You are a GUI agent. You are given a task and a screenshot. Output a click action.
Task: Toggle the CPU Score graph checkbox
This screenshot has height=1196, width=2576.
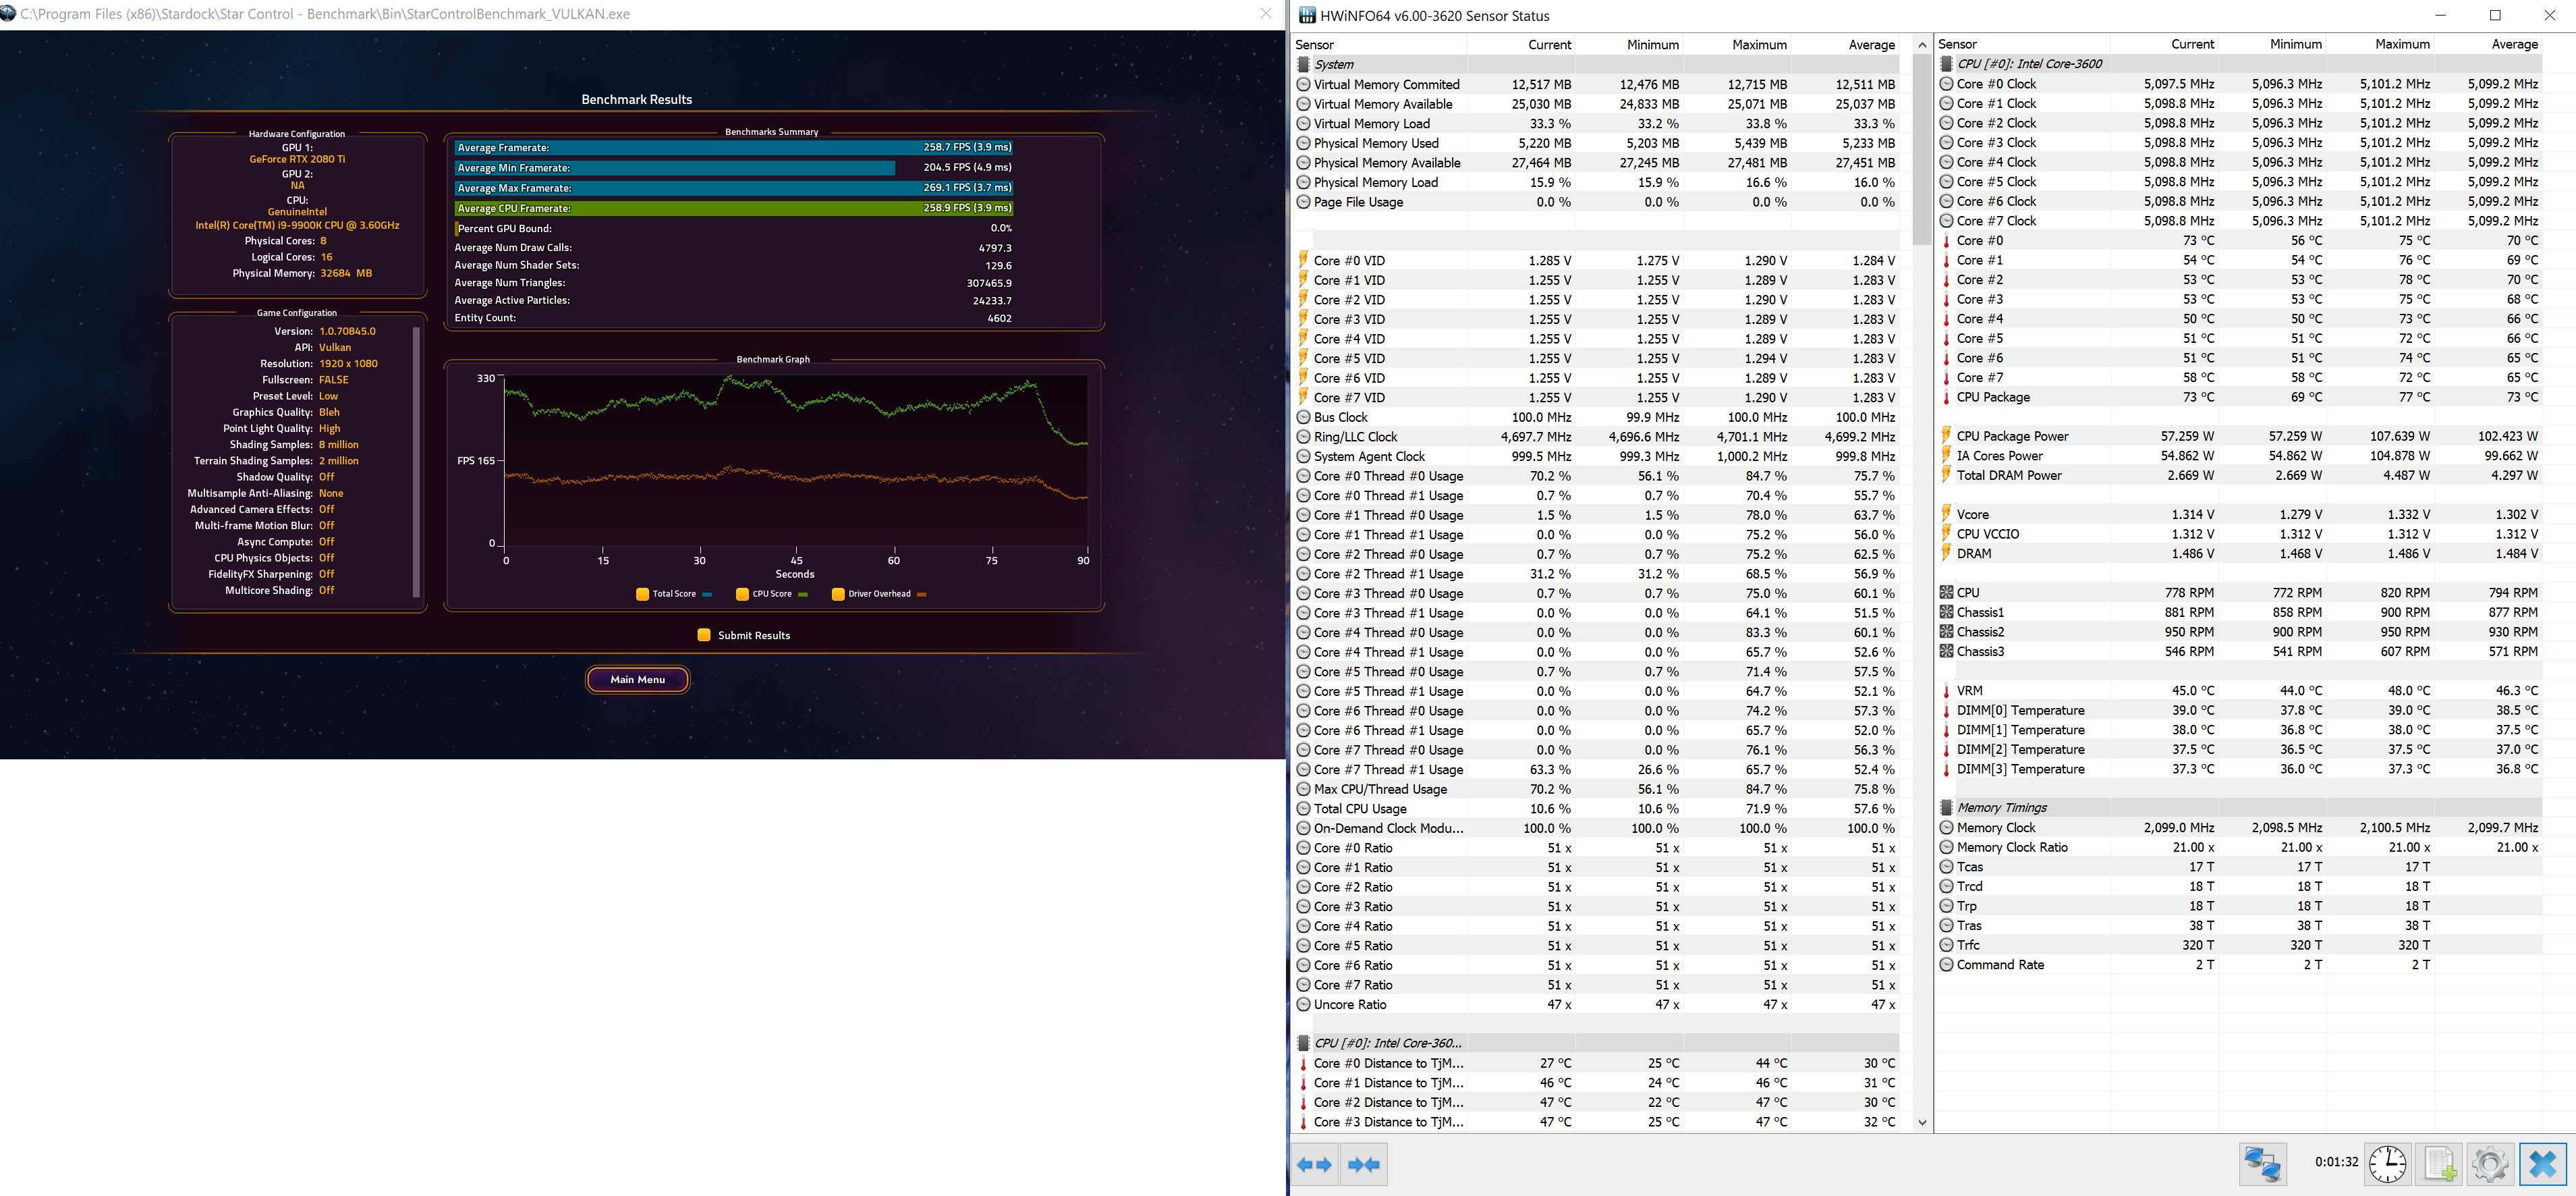point(742,594)
